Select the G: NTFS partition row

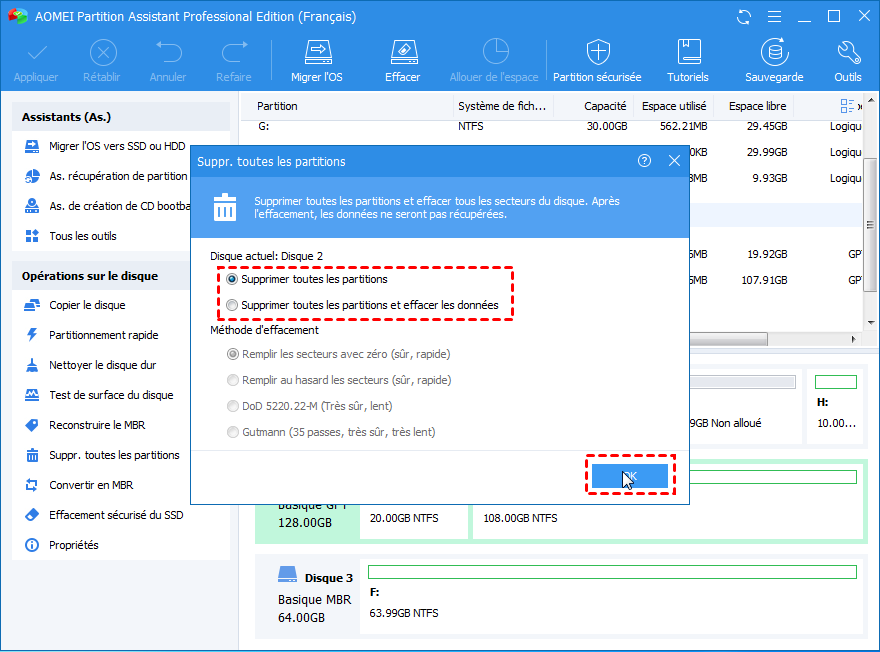pyautogui.click(x=552, y=126)
